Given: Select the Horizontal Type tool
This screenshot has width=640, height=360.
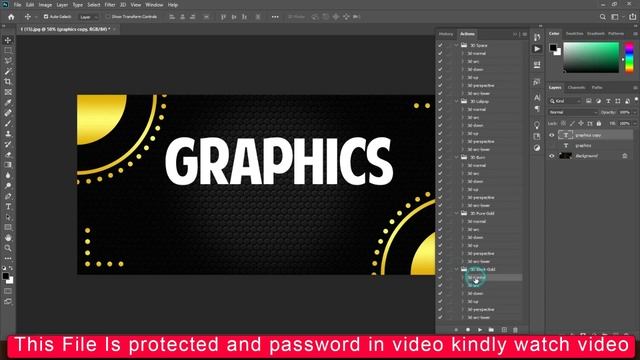Looking at the screenshot, I should [8, 207].
